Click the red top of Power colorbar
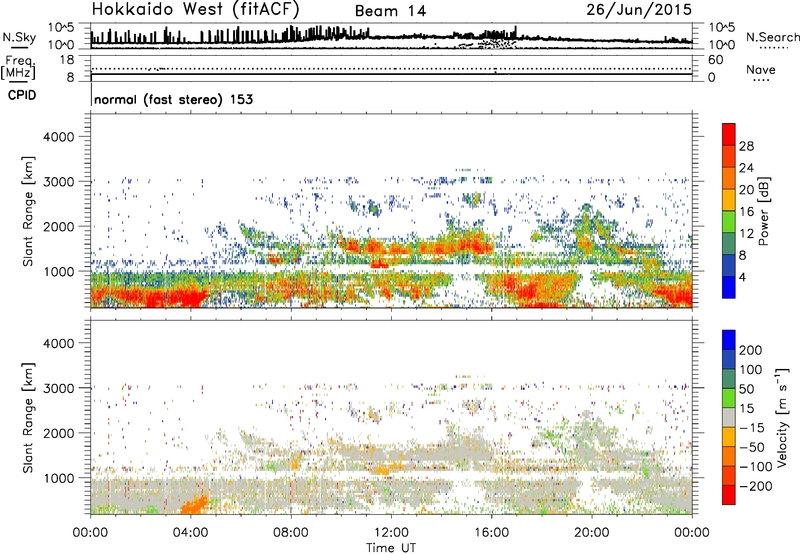Image resolution: width=800 pixels, height=554 pixels. point(729,134)
